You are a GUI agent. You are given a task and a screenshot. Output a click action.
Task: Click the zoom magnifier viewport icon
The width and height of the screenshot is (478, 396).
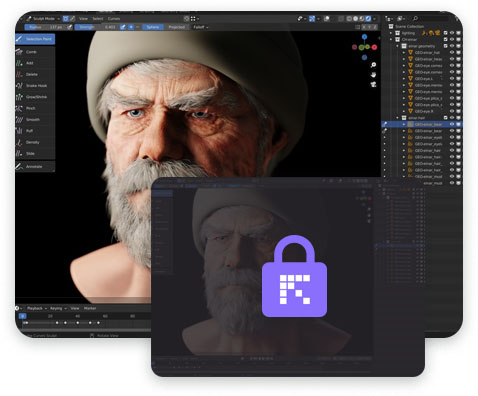(373, 65)
